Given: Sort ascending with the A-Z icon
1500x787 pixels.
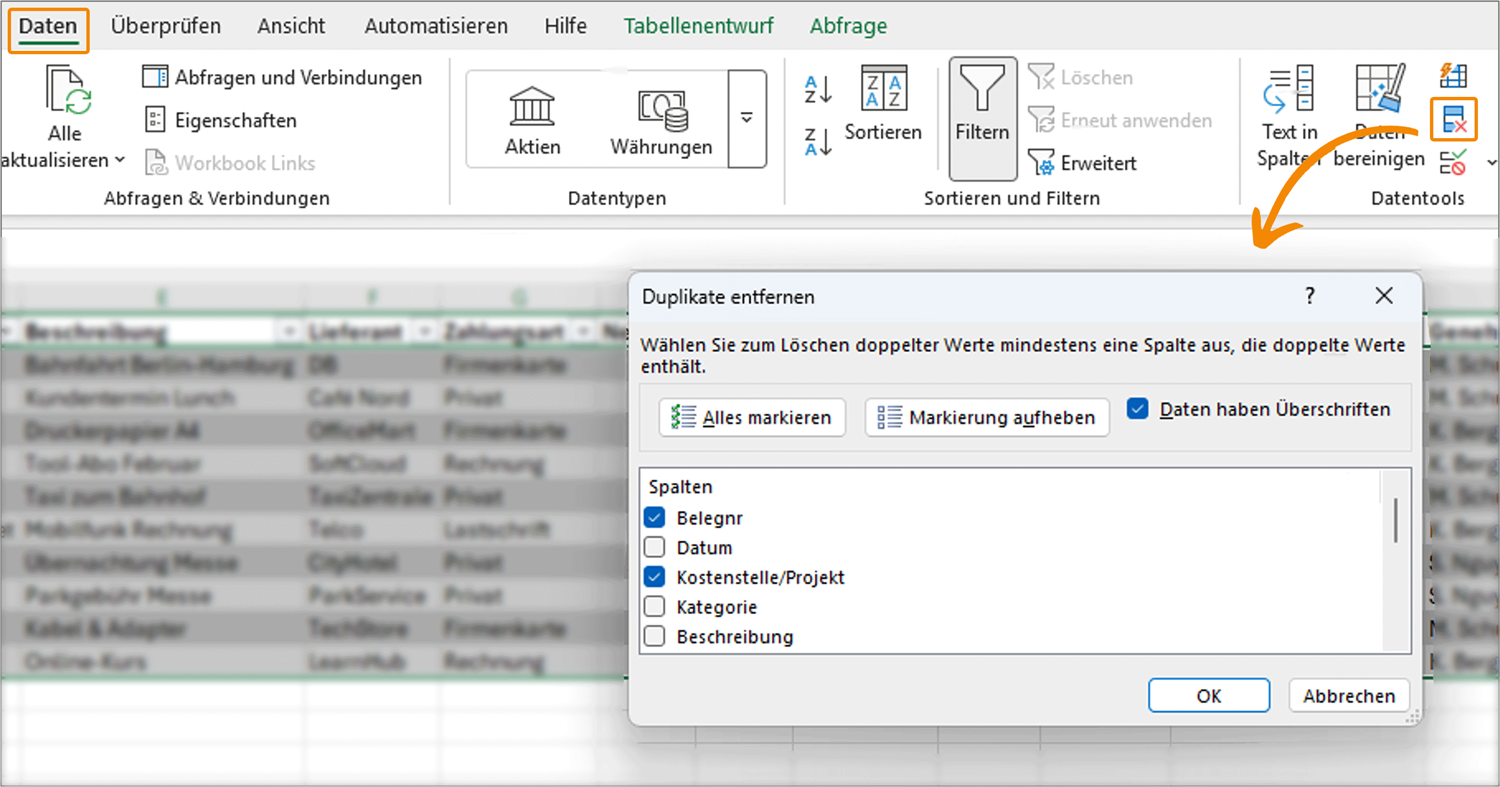Looking at the screenshot, I should [818, 90].
